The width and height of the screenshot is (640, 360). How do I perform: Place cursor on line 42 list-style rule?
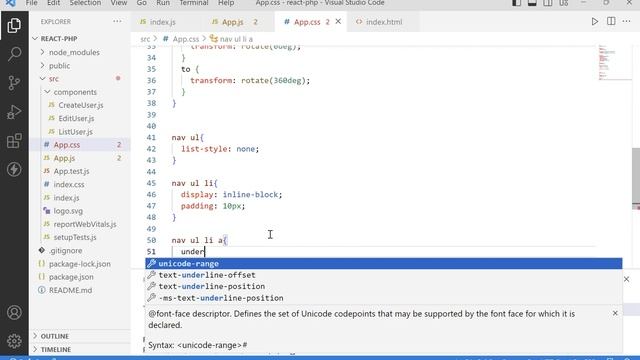[220, 149]
